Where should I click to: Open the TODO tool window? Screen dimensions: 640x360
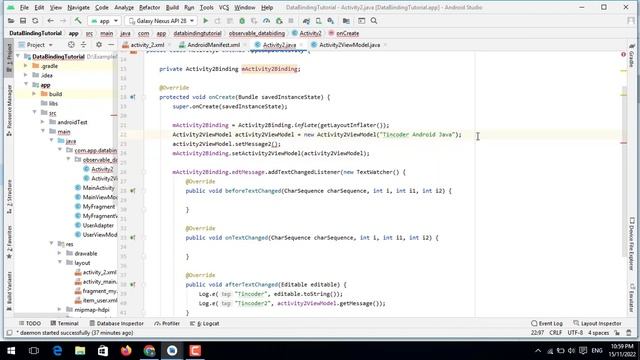[30, 323]
